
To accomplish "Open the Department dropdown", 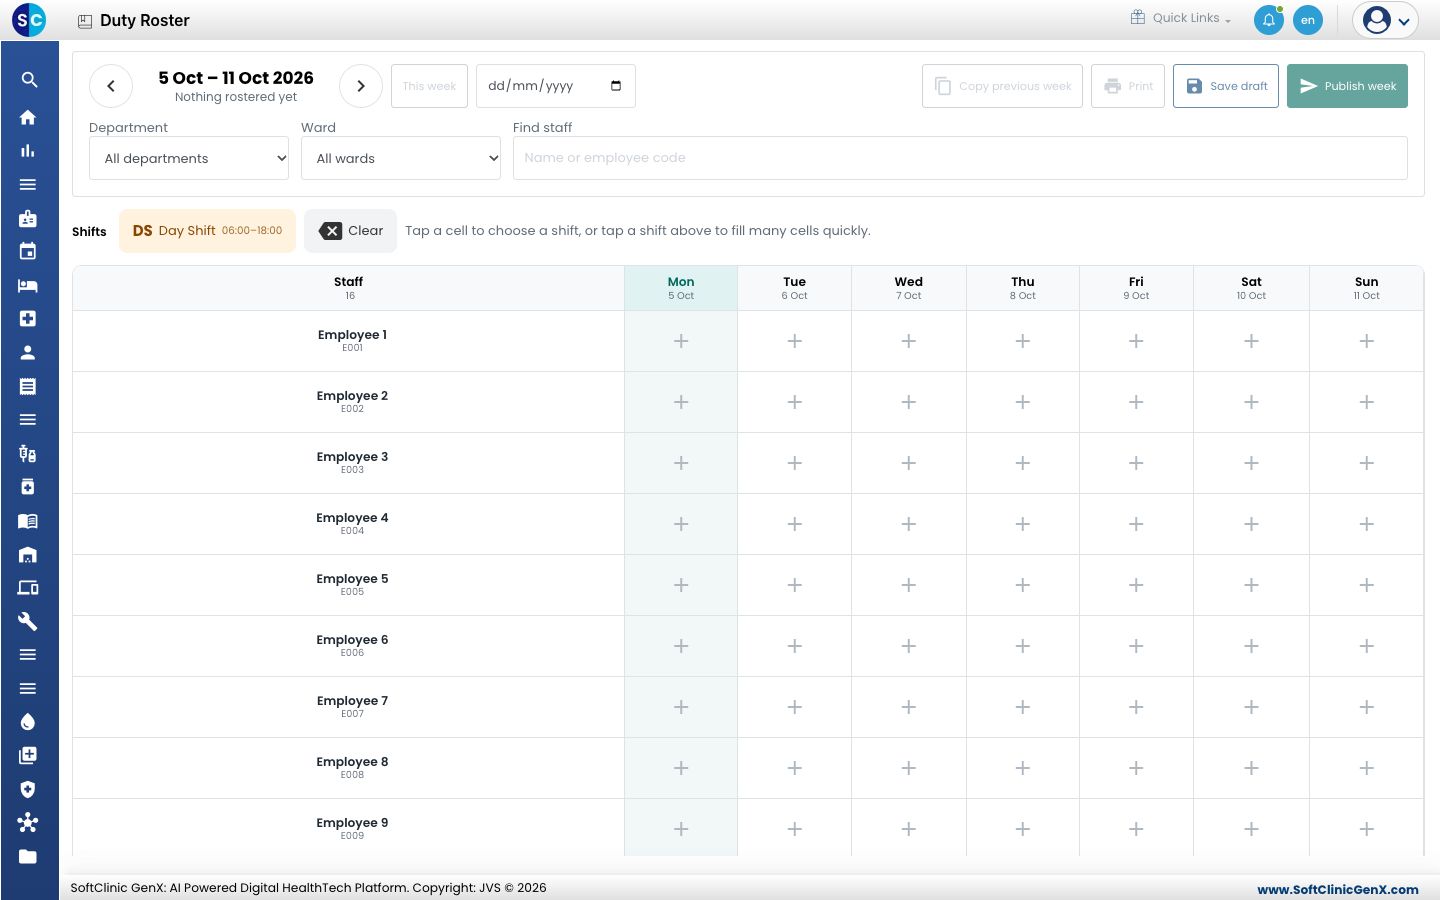I will tap(189, 158).
